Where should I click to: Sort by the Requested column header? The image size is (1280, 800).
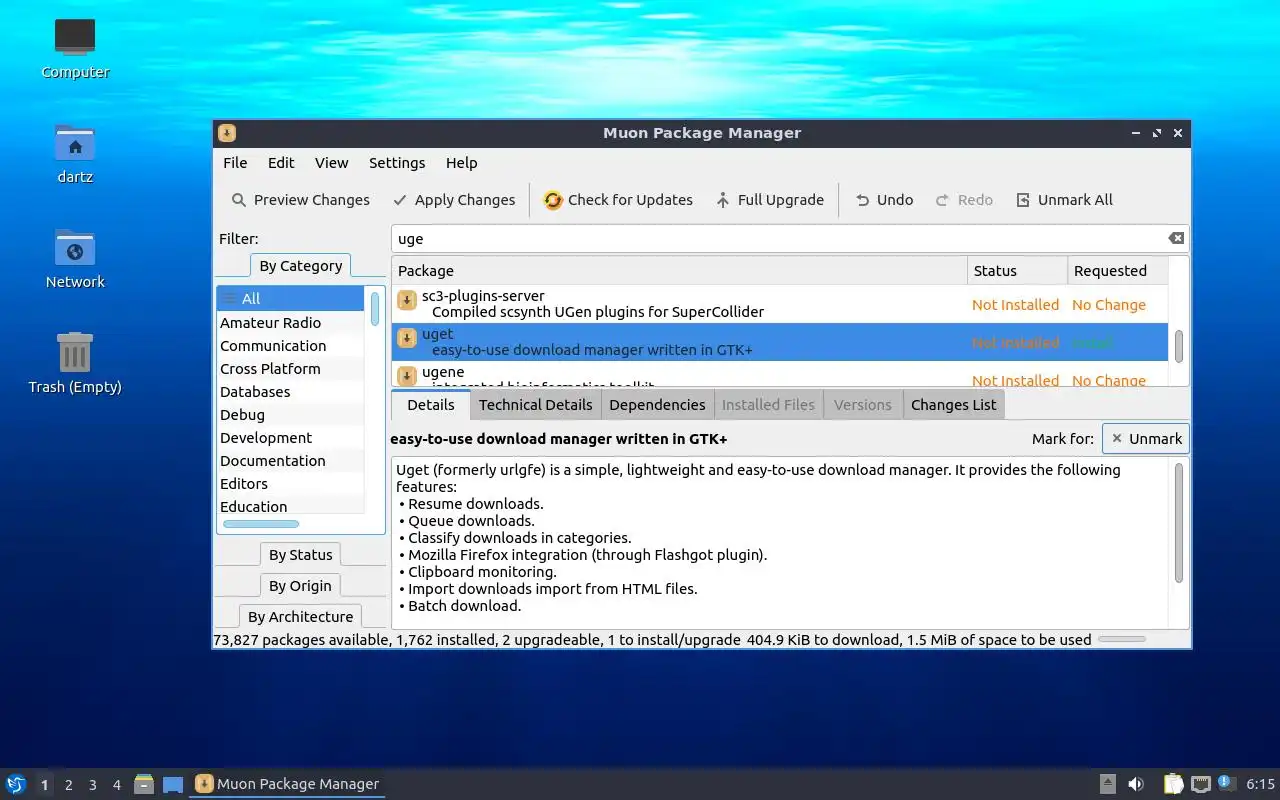point(1117,271)
